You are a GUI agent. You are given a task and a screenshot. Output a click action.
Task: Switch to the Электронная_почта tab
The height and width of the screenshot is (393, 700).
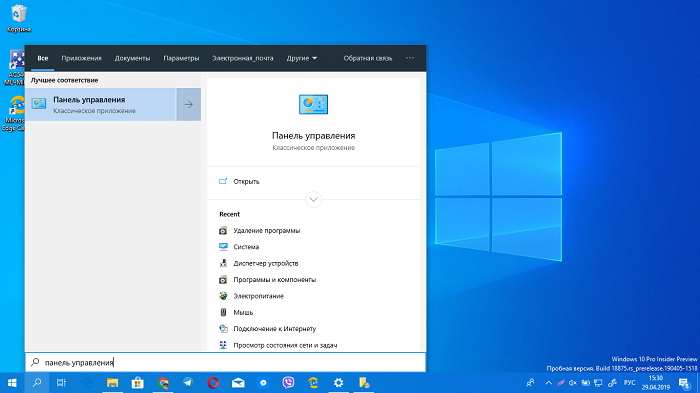coord(242,58)
